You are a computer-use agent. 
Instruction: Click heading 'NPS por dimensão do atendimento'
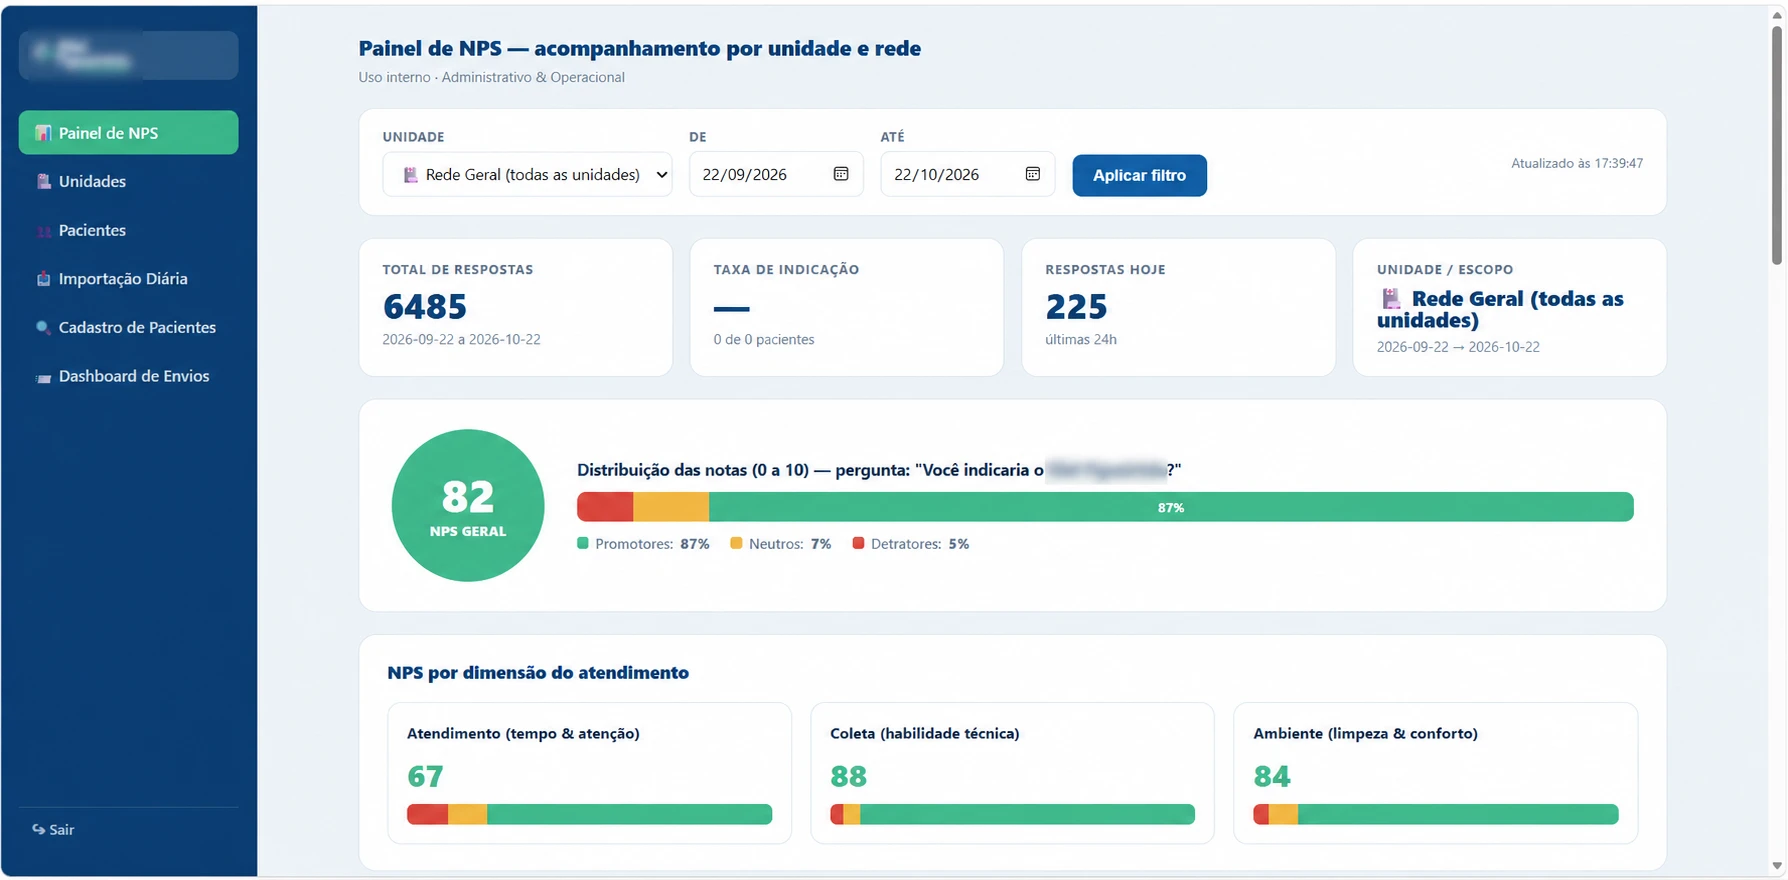click(x=538, y=672)
